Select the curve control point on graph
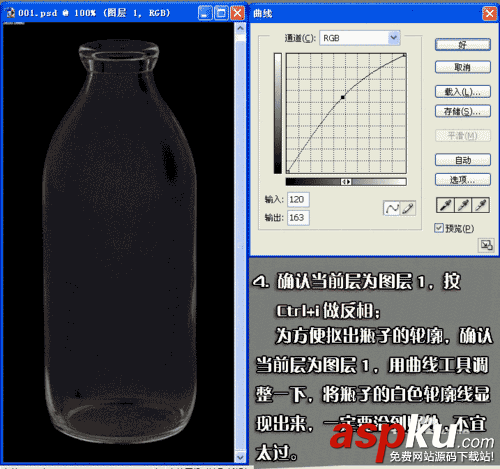Screen dimensions: 500x469 (x=343, y=97)
